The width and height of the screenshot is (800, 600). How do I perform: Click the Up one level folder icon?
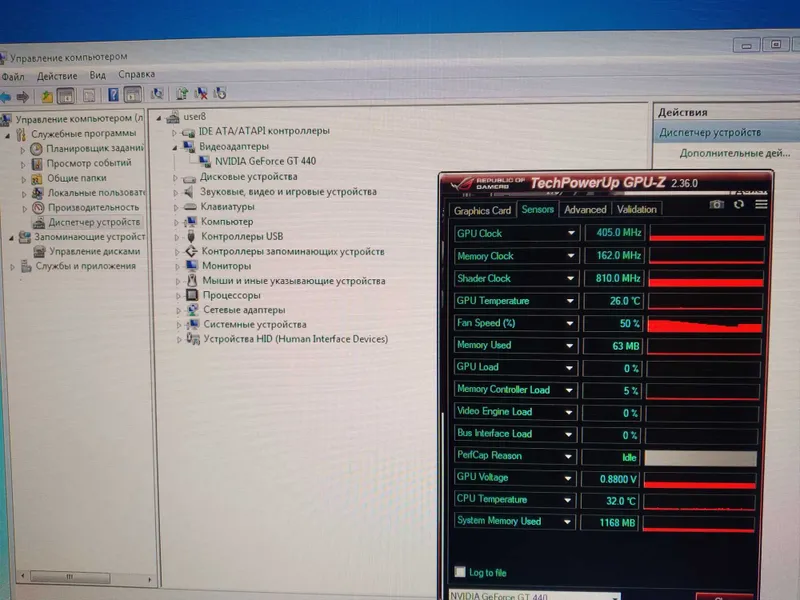click(x=47, y=96)
